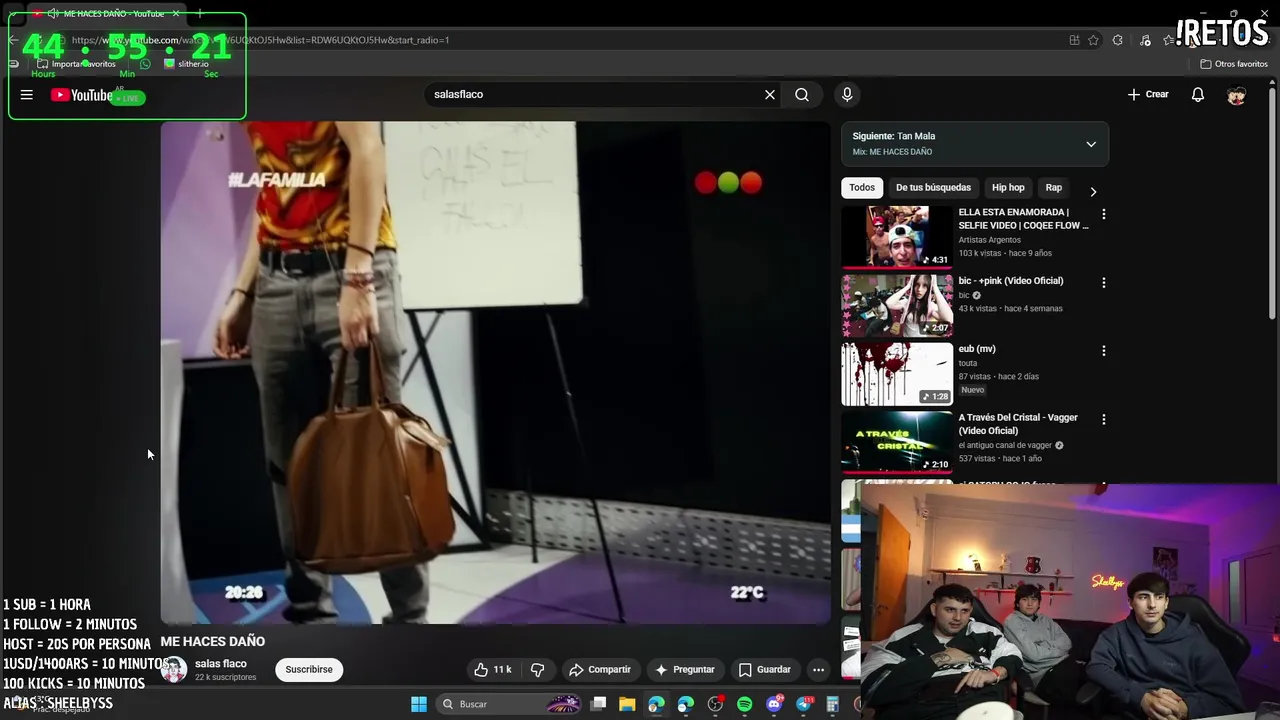Click el antiguo canal de vagger name
1280x720 pixels.
pyautogui.click(x=1005, y=445)
